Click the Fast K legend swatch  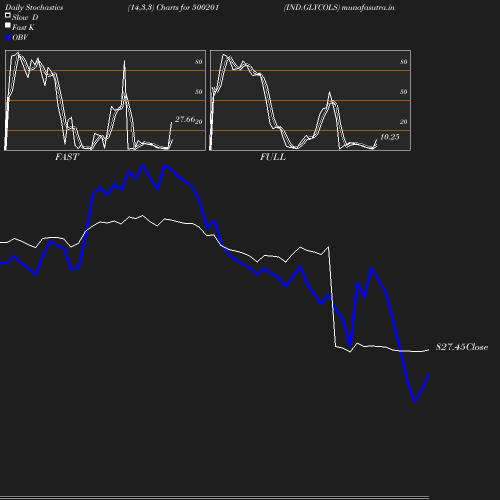tap(8, 25)
